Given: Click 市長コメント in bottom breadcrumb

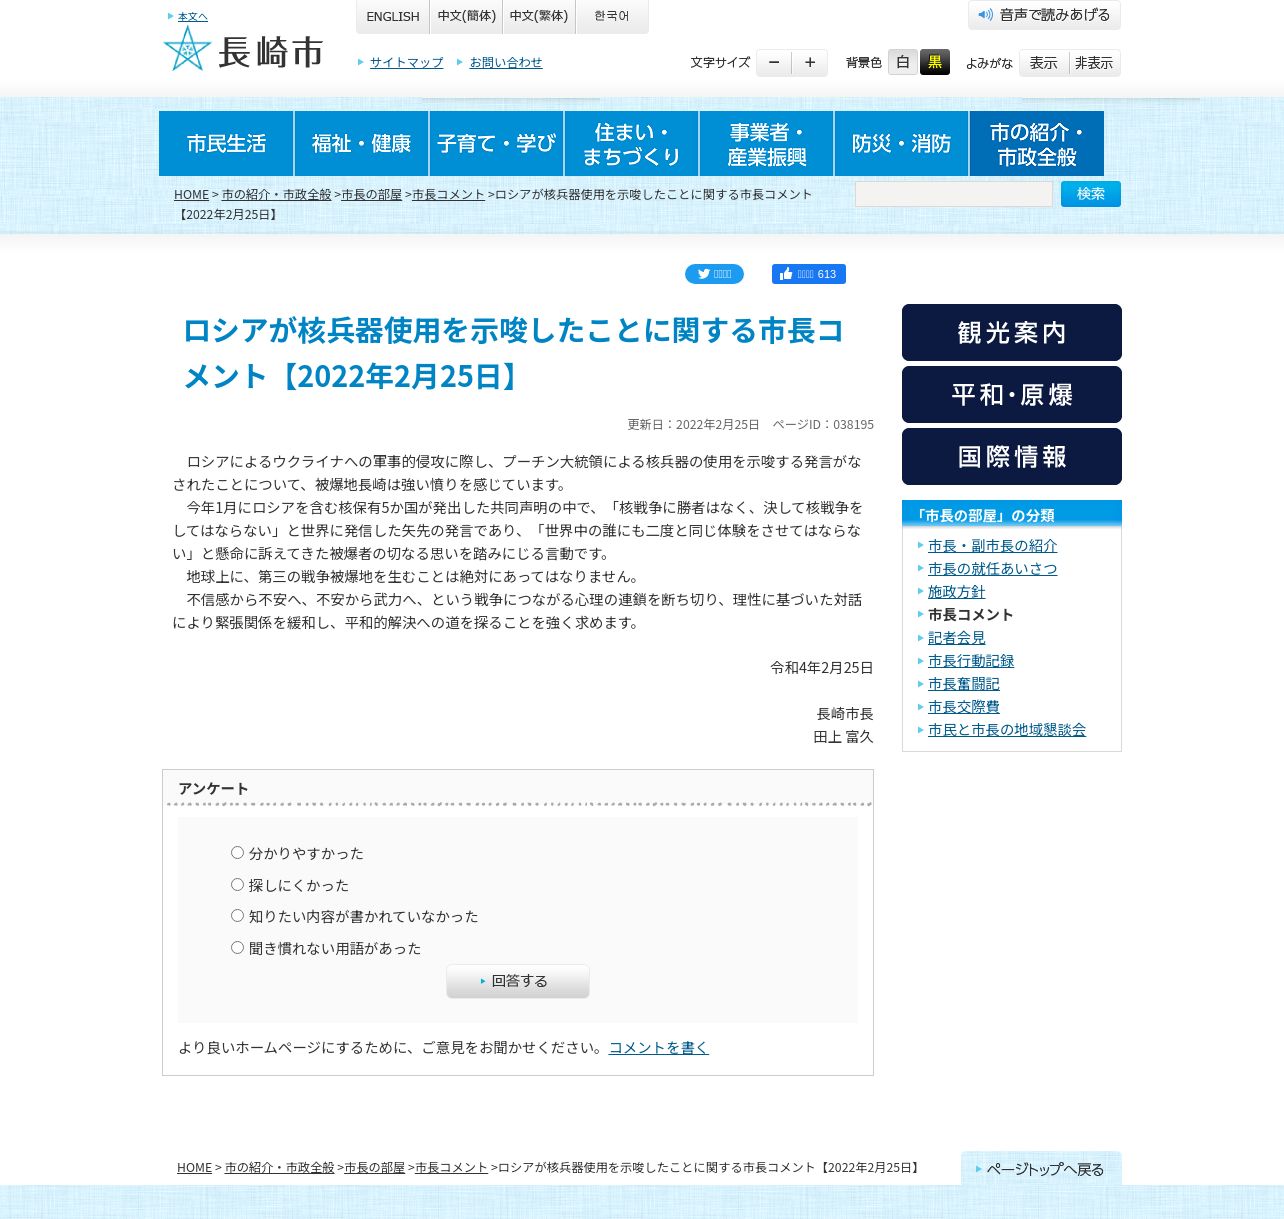Looking at the screenshot, I should coord(451,1167).
